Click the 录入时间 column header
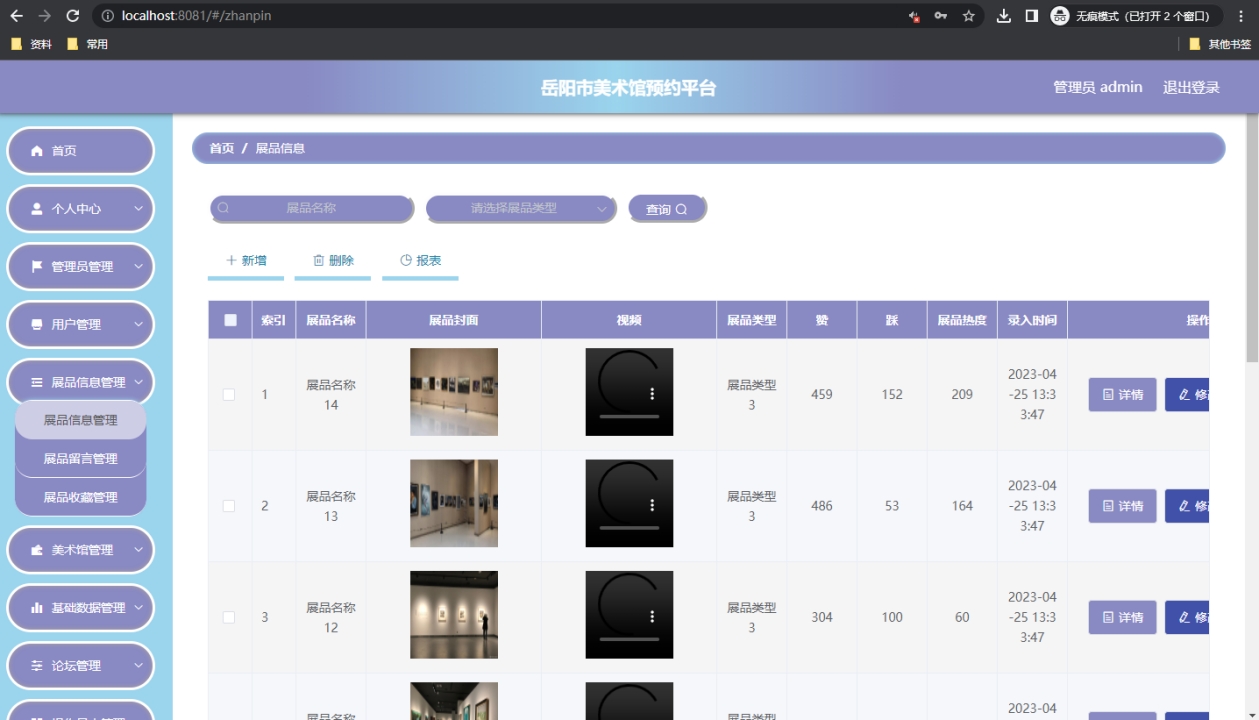The width and height of the screenshot is (1259, 720). coord(1032,320)
